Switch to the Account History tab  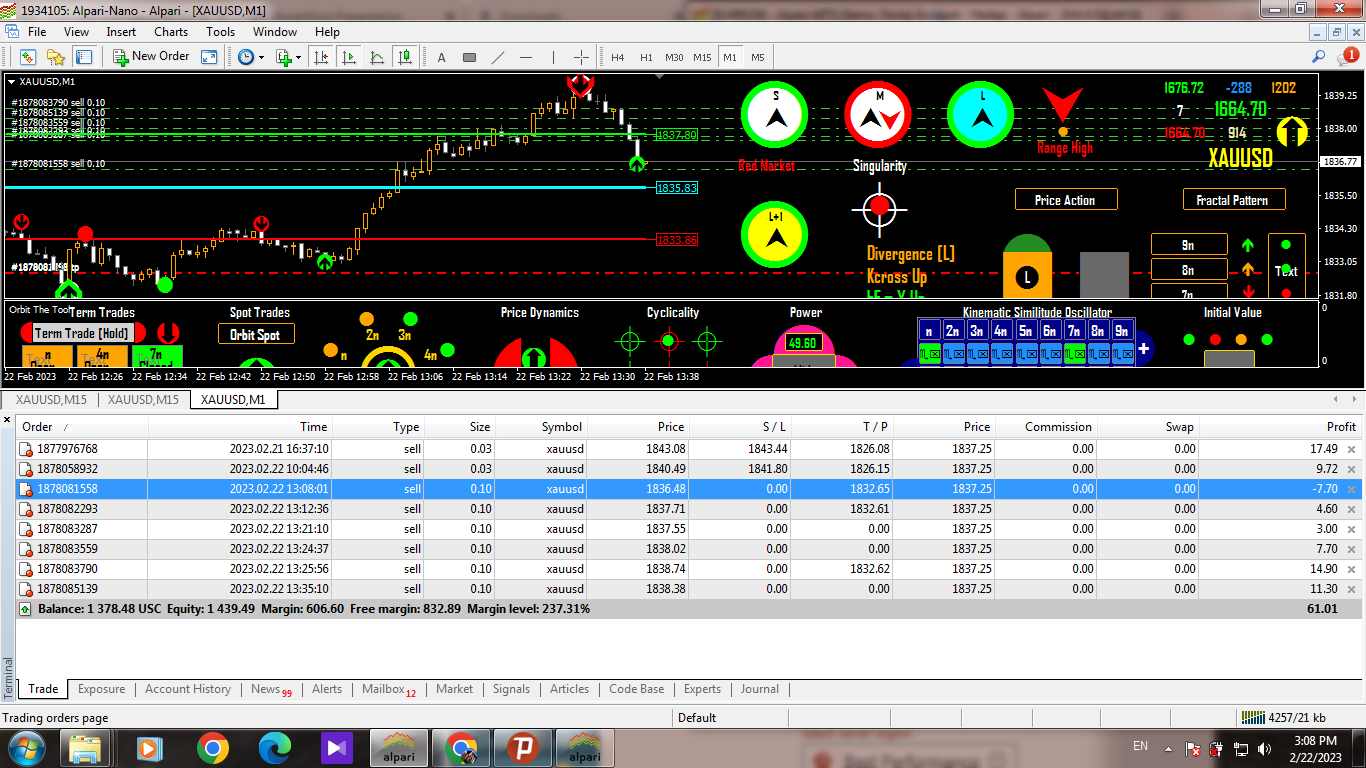click(x=187, y=689)
